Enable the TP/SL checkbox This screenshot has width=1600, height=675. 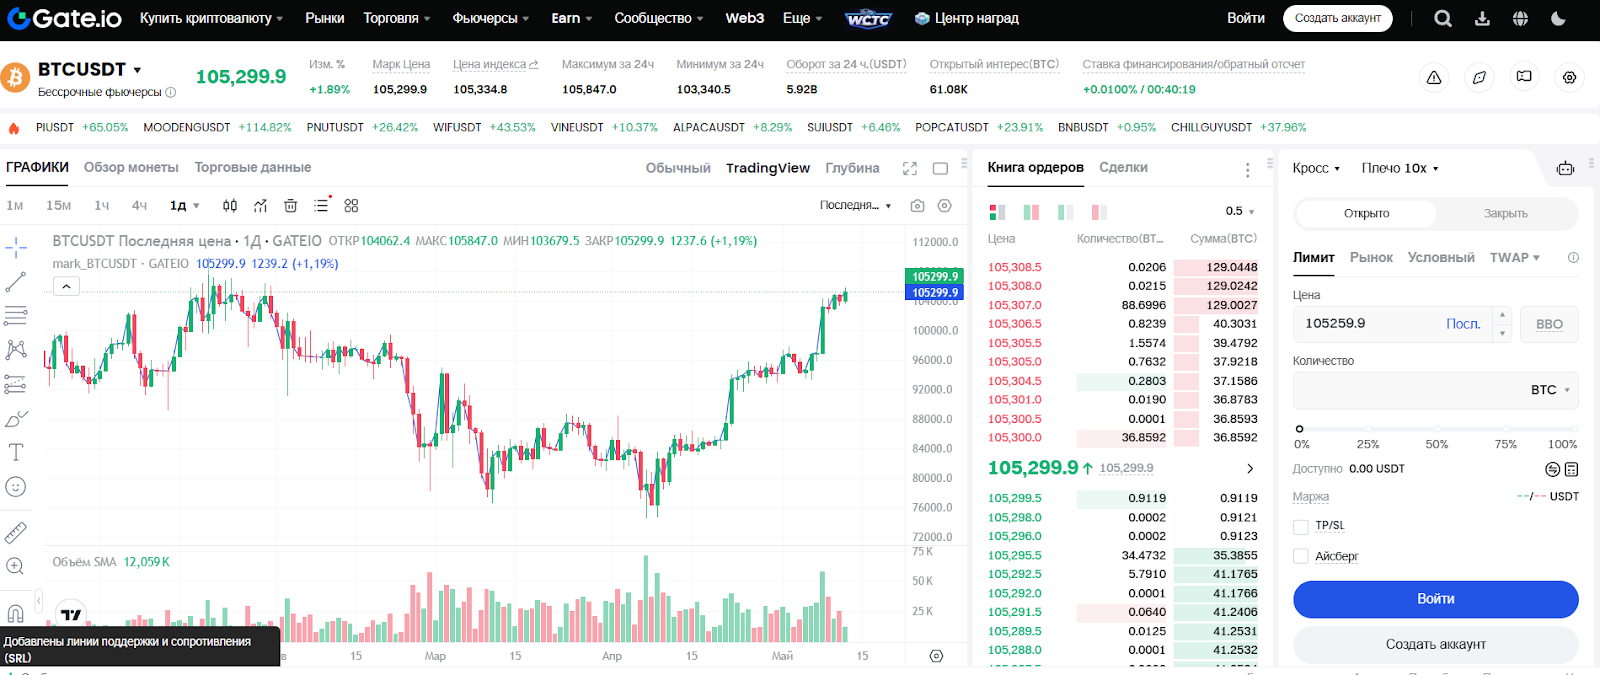[1300, 526]
